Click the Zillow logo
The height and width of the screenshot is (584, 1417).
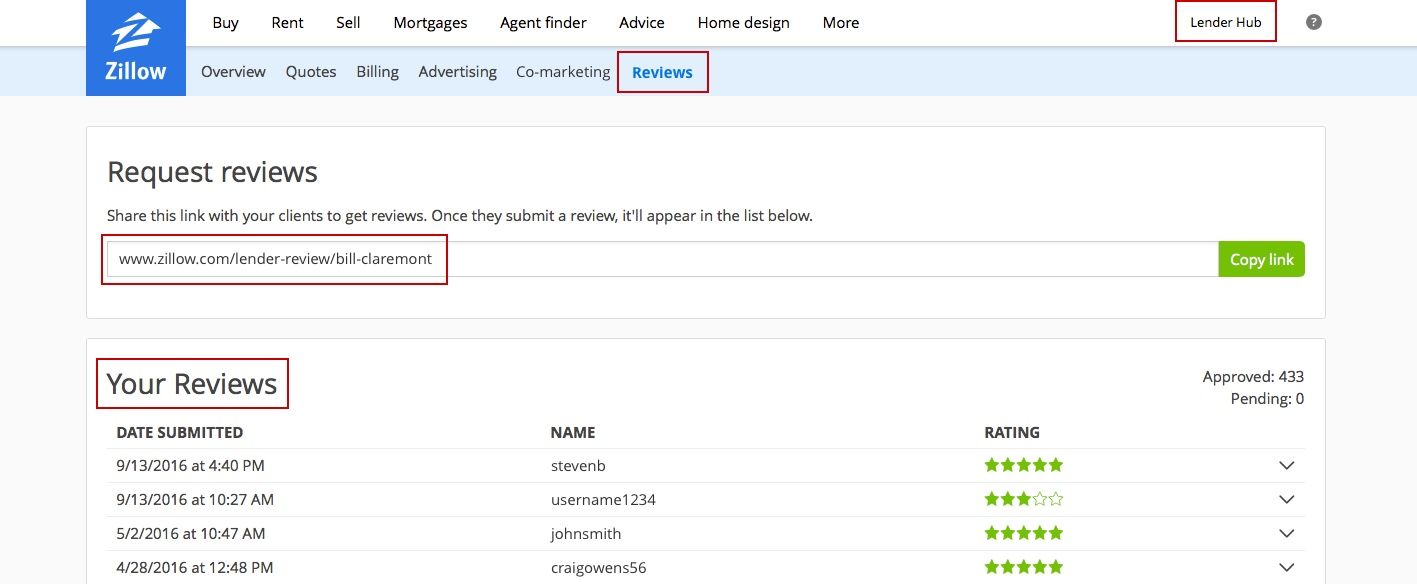pyautogui.click(x=136, y=48)
